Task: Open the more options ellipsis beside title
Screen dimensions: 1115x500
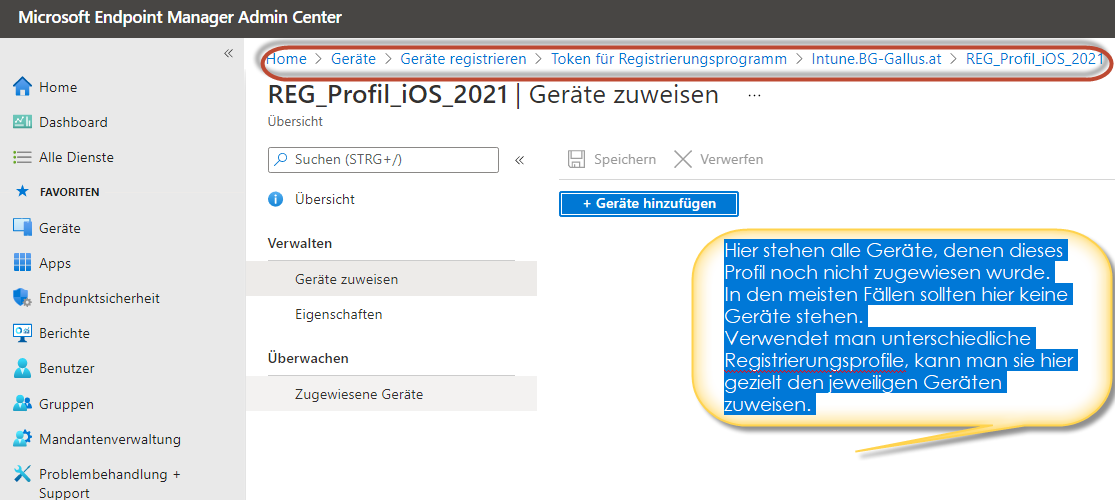Action: click(755, 95)
